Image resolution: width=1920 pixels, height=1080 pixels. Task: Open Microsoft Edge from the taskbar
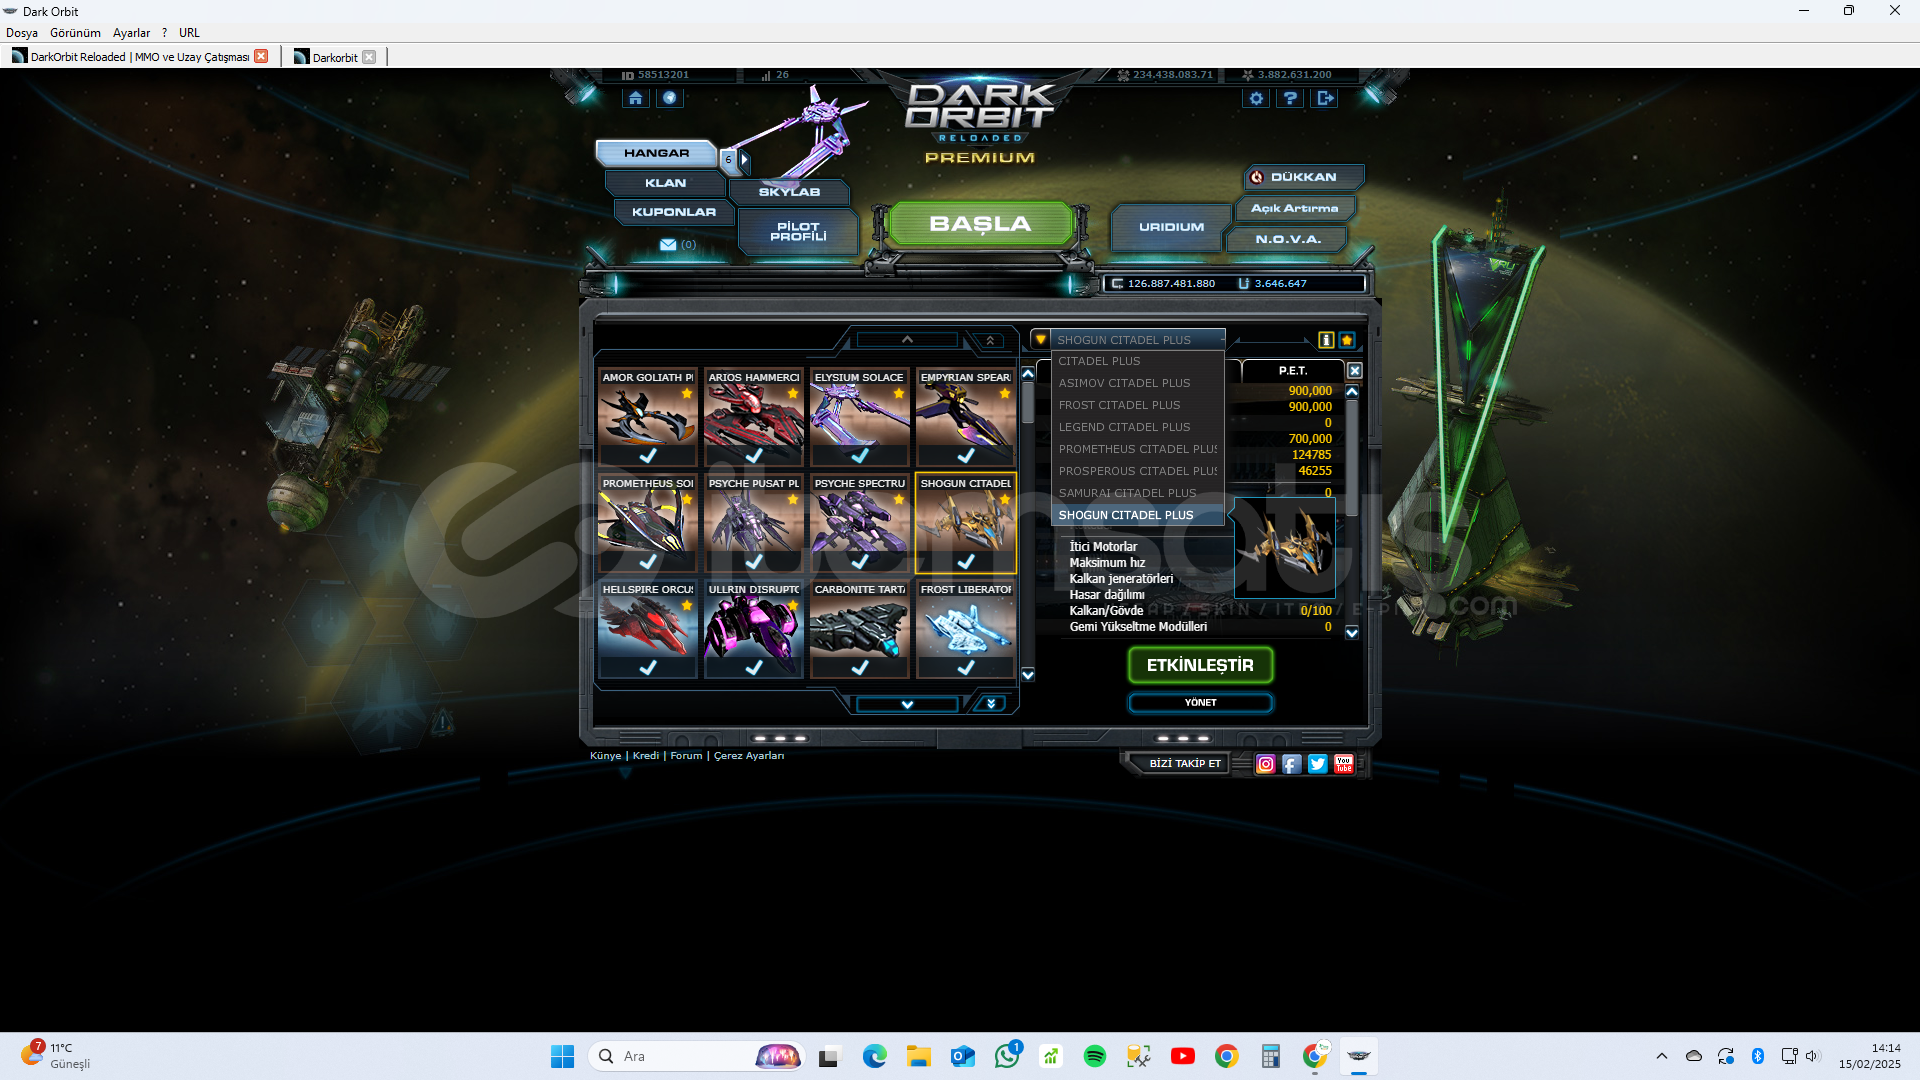pos(875,1056)
